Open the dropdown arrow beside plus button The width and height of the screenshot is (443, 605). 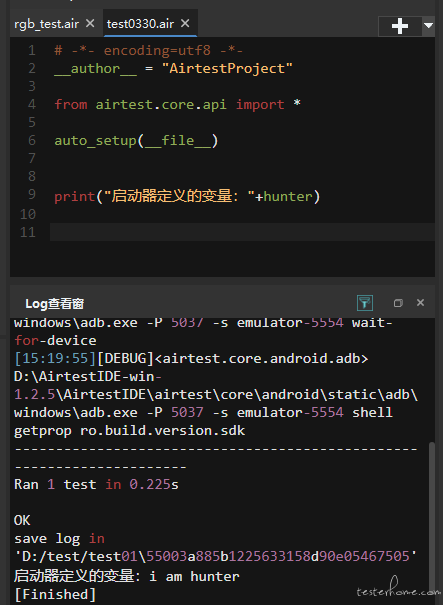pyautogui.click(x=428, y=25)
